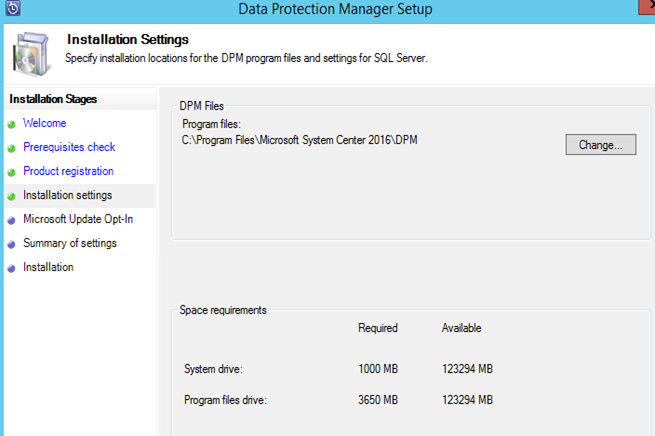Click the Program files drive 3650 MB value
The height and width of the screenshot is (436, 655).
[377, 400]
